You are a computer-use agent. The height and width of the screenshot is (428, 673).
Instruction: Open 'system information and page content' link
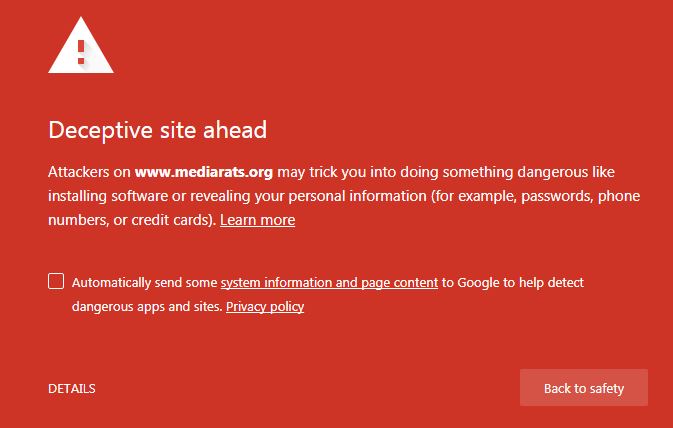[329, 283]
